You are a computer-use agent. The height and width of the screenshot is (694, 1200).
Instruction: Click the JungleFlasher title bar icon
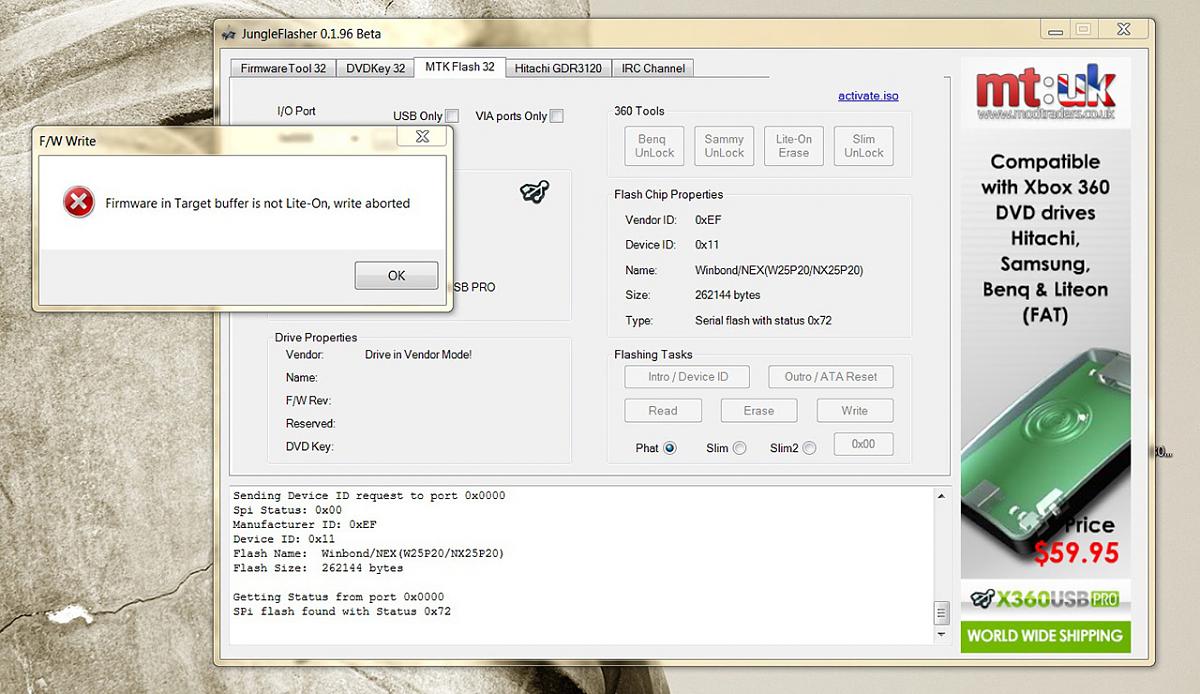(229, 33)
